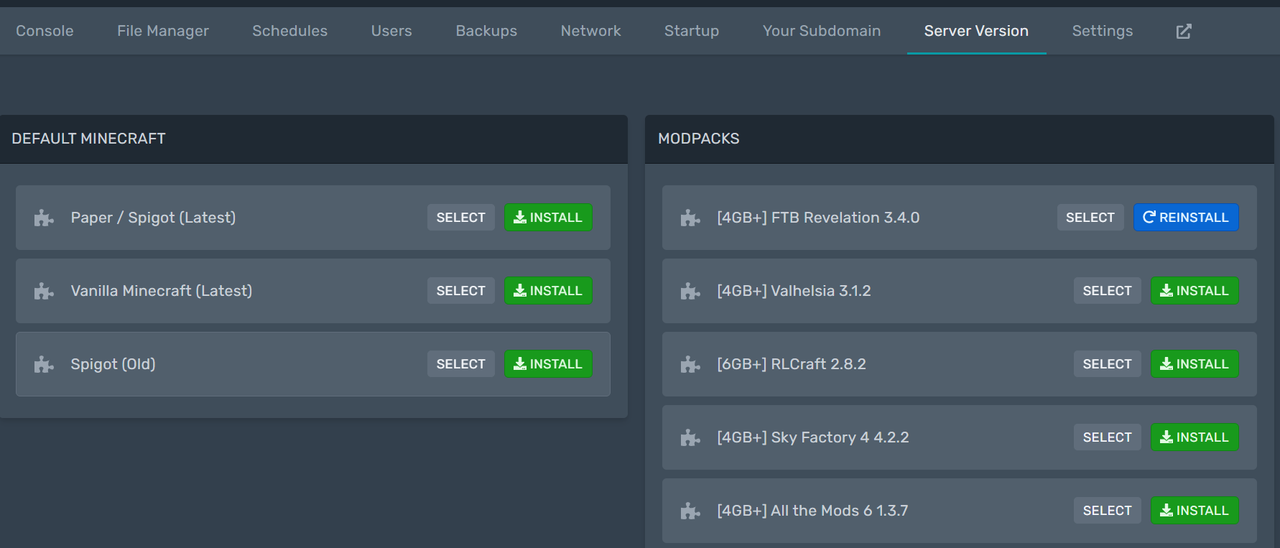Click the DEFAULT MINECRAFT panel heading
The height and width of the screenshot is (548, 1280).
pyautogui.click(x=89, y=139)
